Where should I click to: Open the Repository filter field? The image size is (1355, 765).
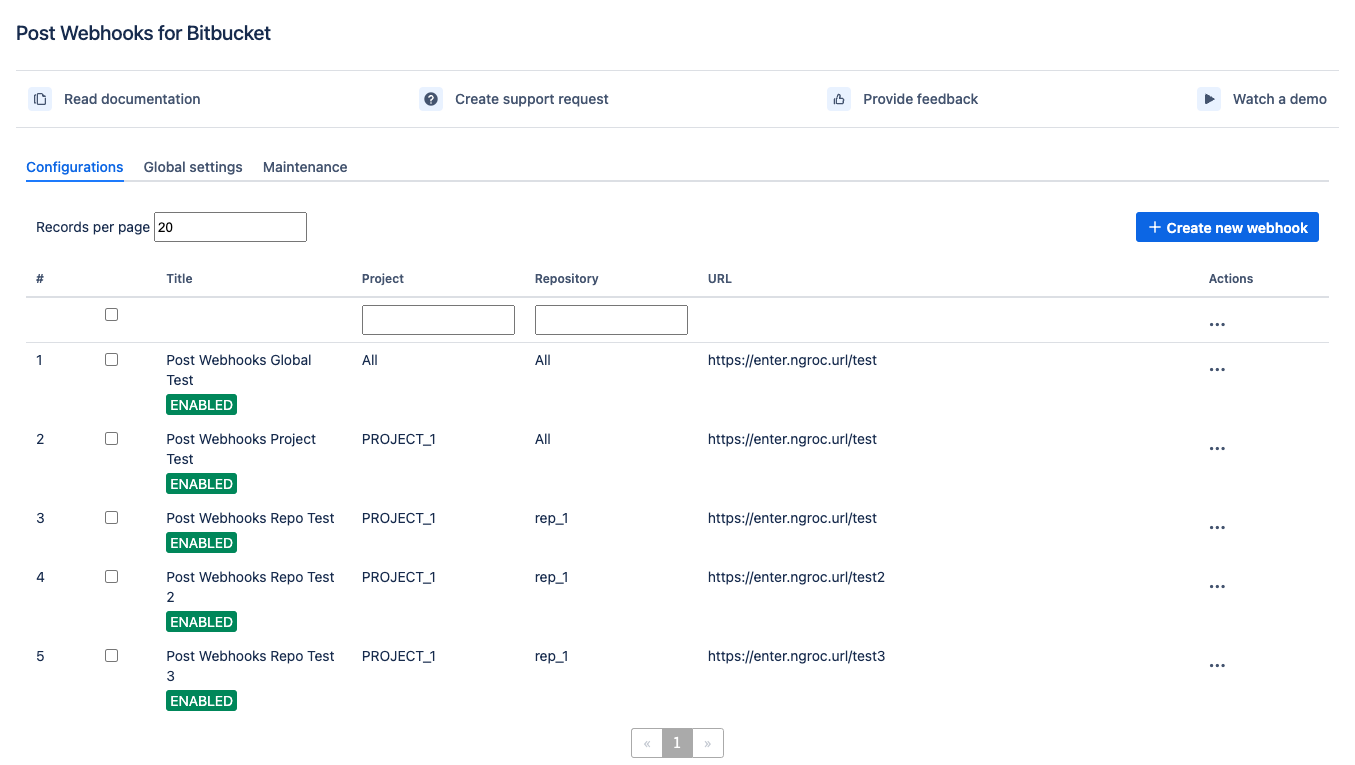point(611,320)
